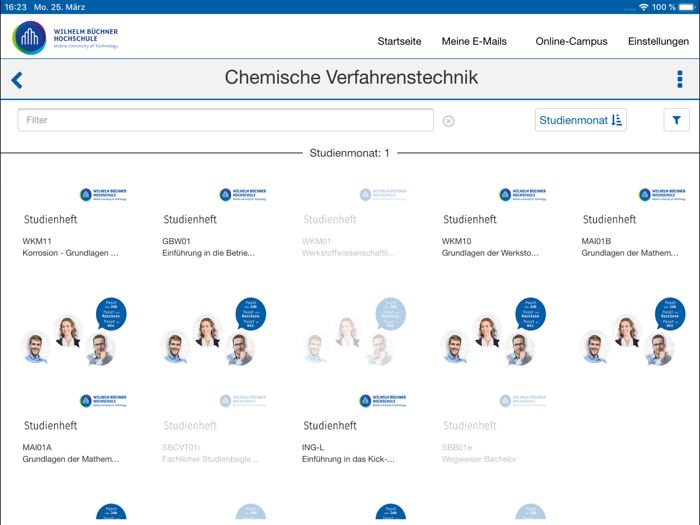Click the small school logo on ING-L card
700x525 pixels.
coord(383,401)
